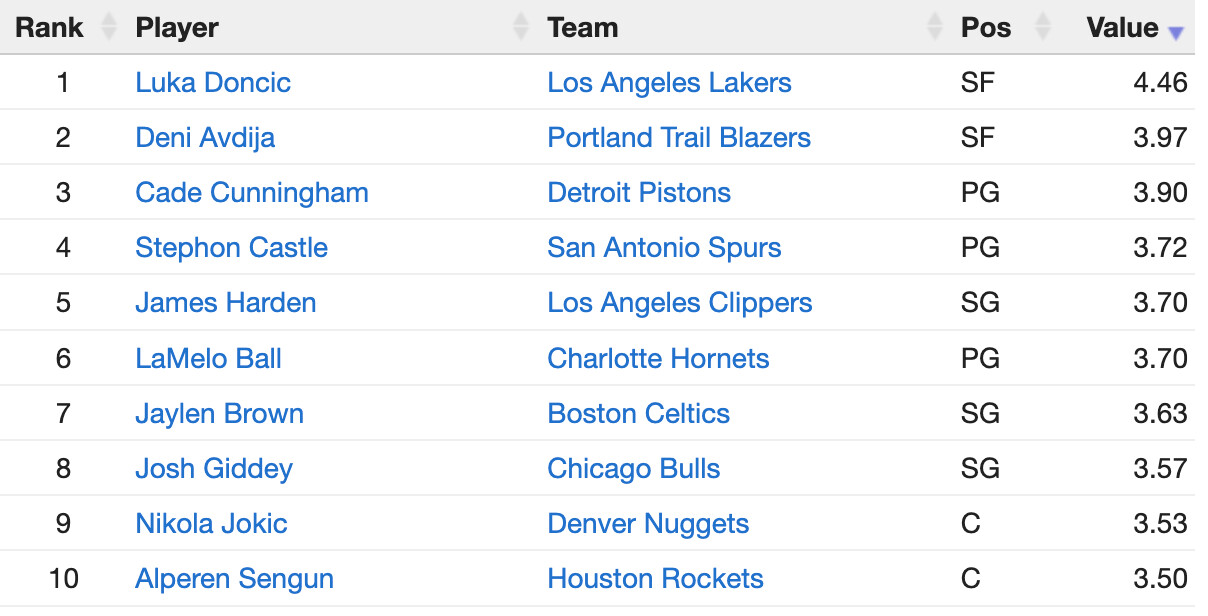The image size is (1208, 616).
Task: Open James Harden's player page
Action: pyautogui.click(x=226, y=303)
